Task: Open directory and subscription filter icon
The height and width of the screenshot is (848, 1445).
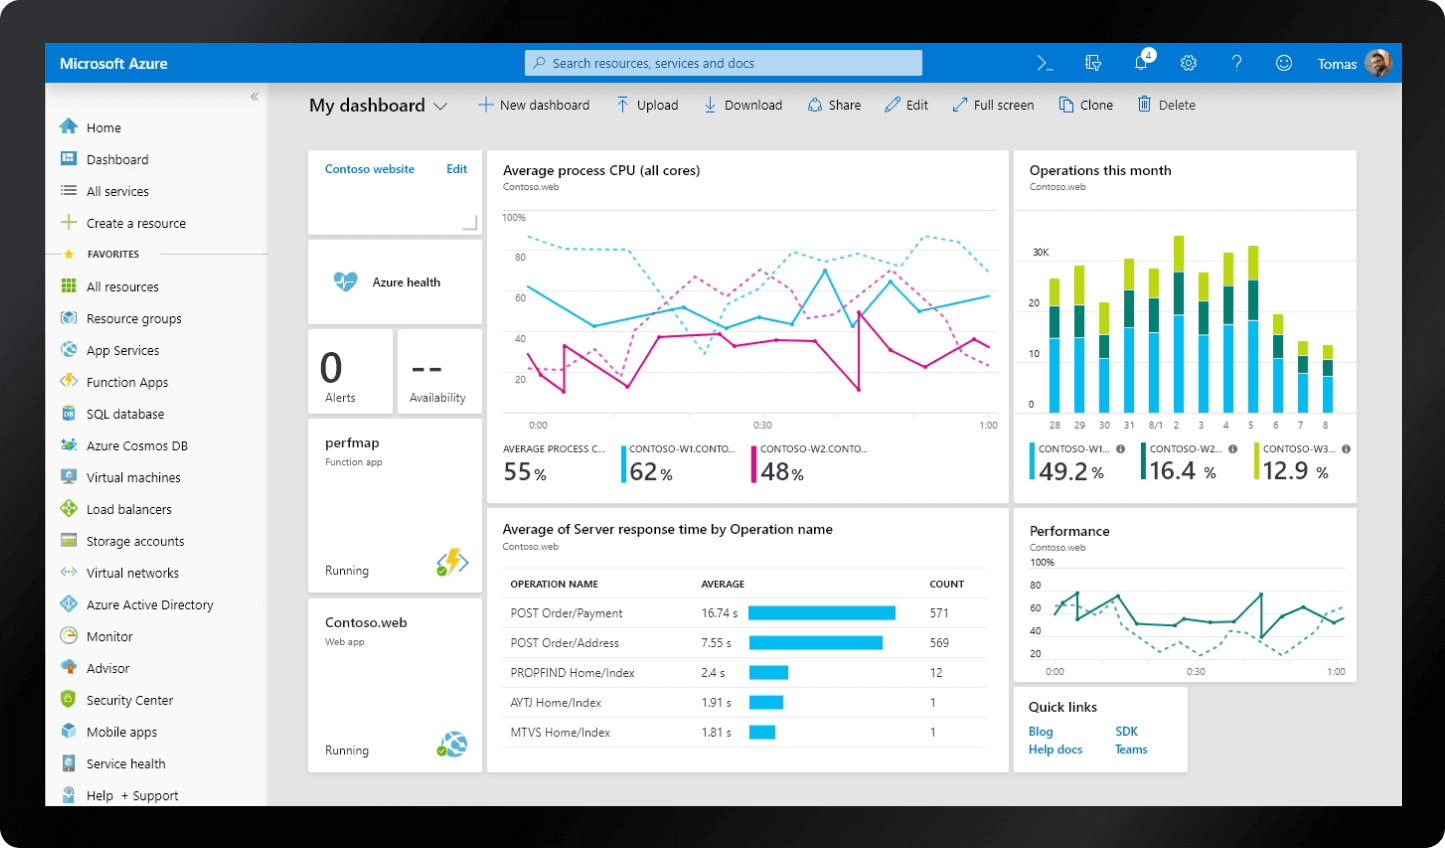Action: (1093, 63)
